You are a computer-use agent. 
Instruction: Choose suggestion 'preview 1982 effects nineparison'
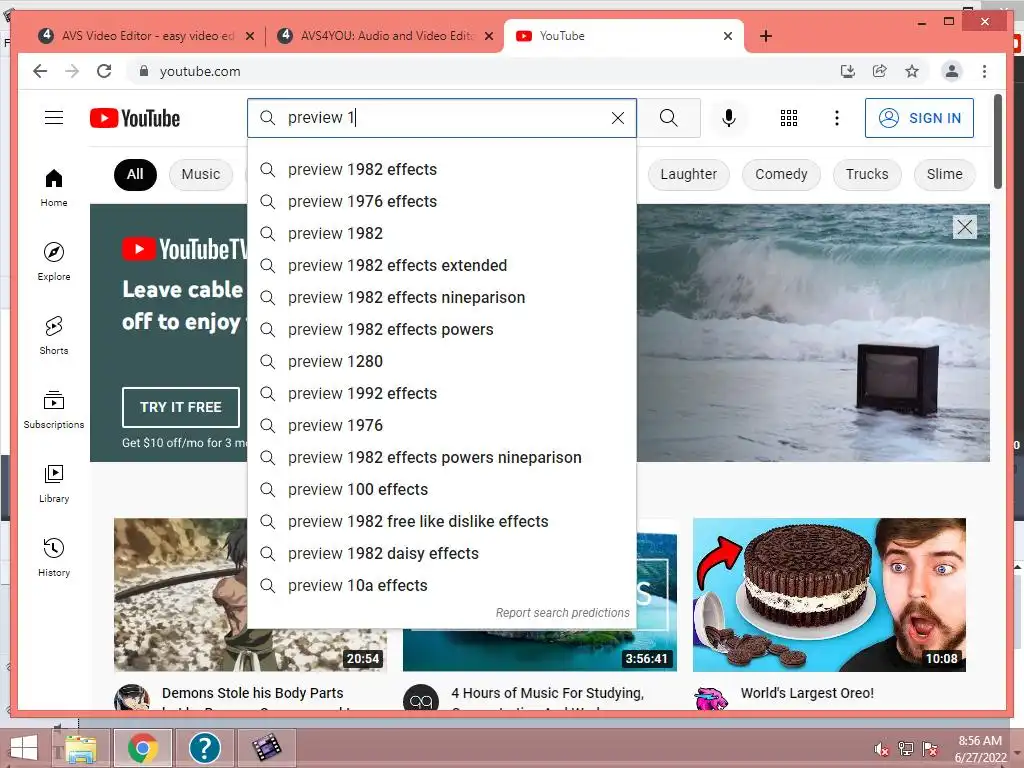(442, 298)
